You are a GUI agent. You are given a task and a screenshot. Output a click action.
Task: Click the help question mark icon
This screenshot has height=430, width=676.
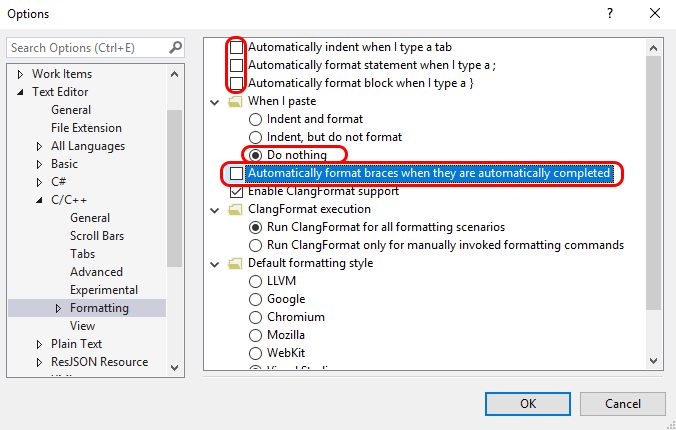610,13
